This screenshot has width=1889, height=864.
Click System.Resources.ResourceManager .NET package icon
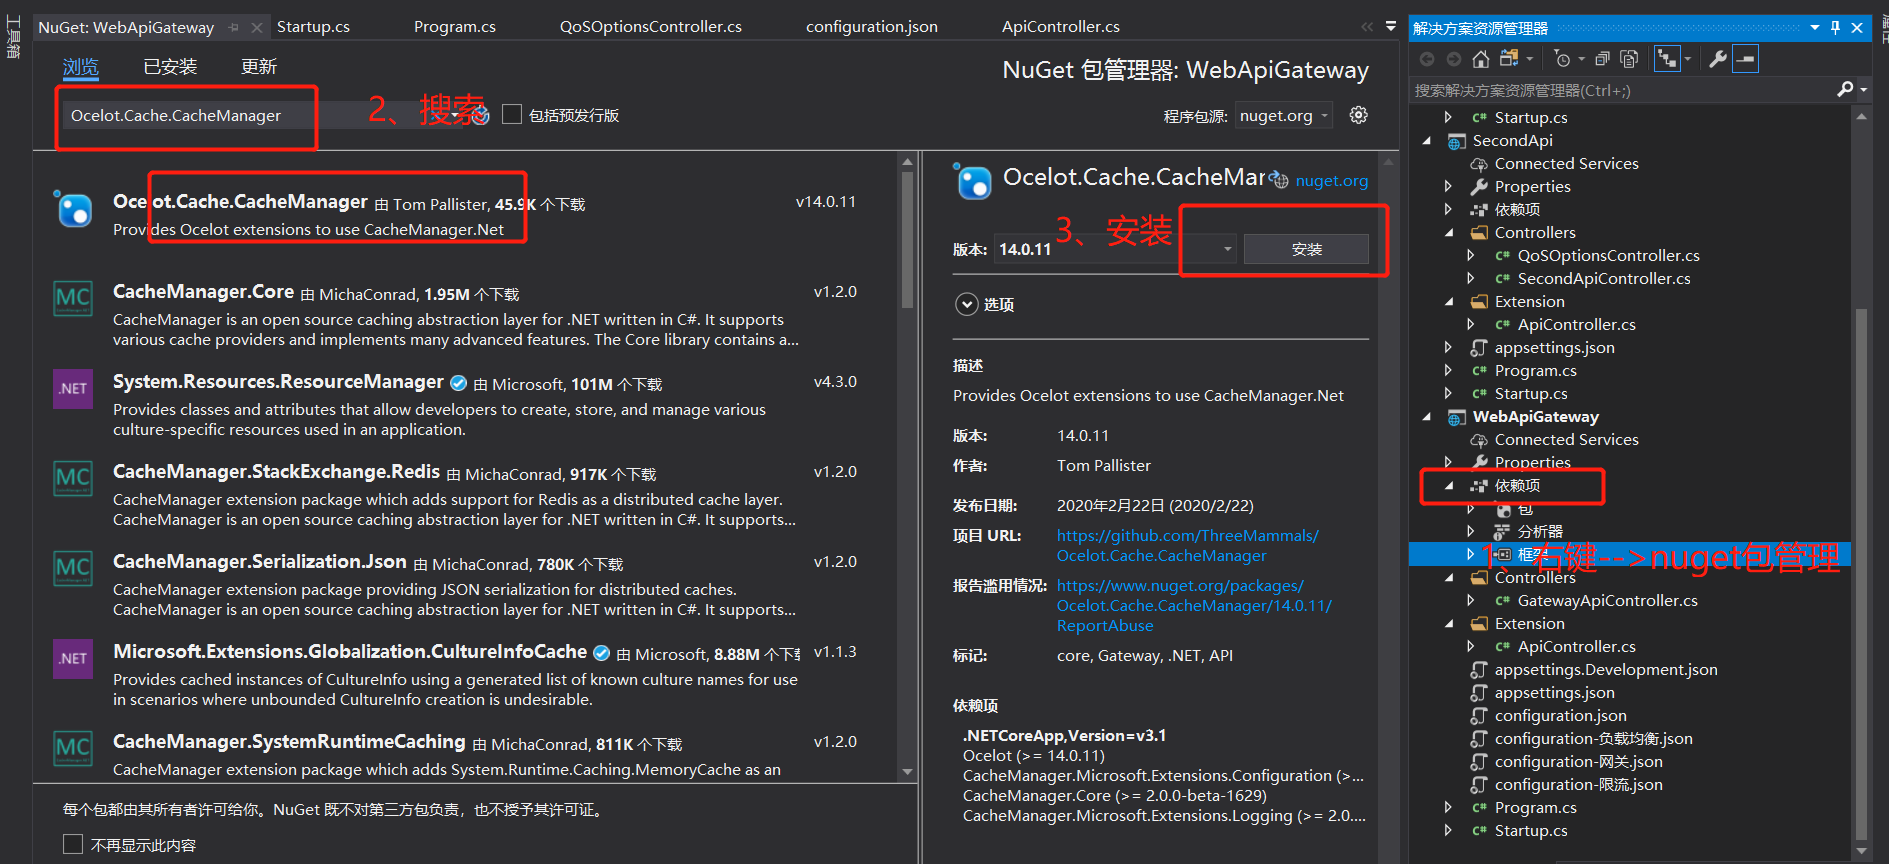coord(73,388)
